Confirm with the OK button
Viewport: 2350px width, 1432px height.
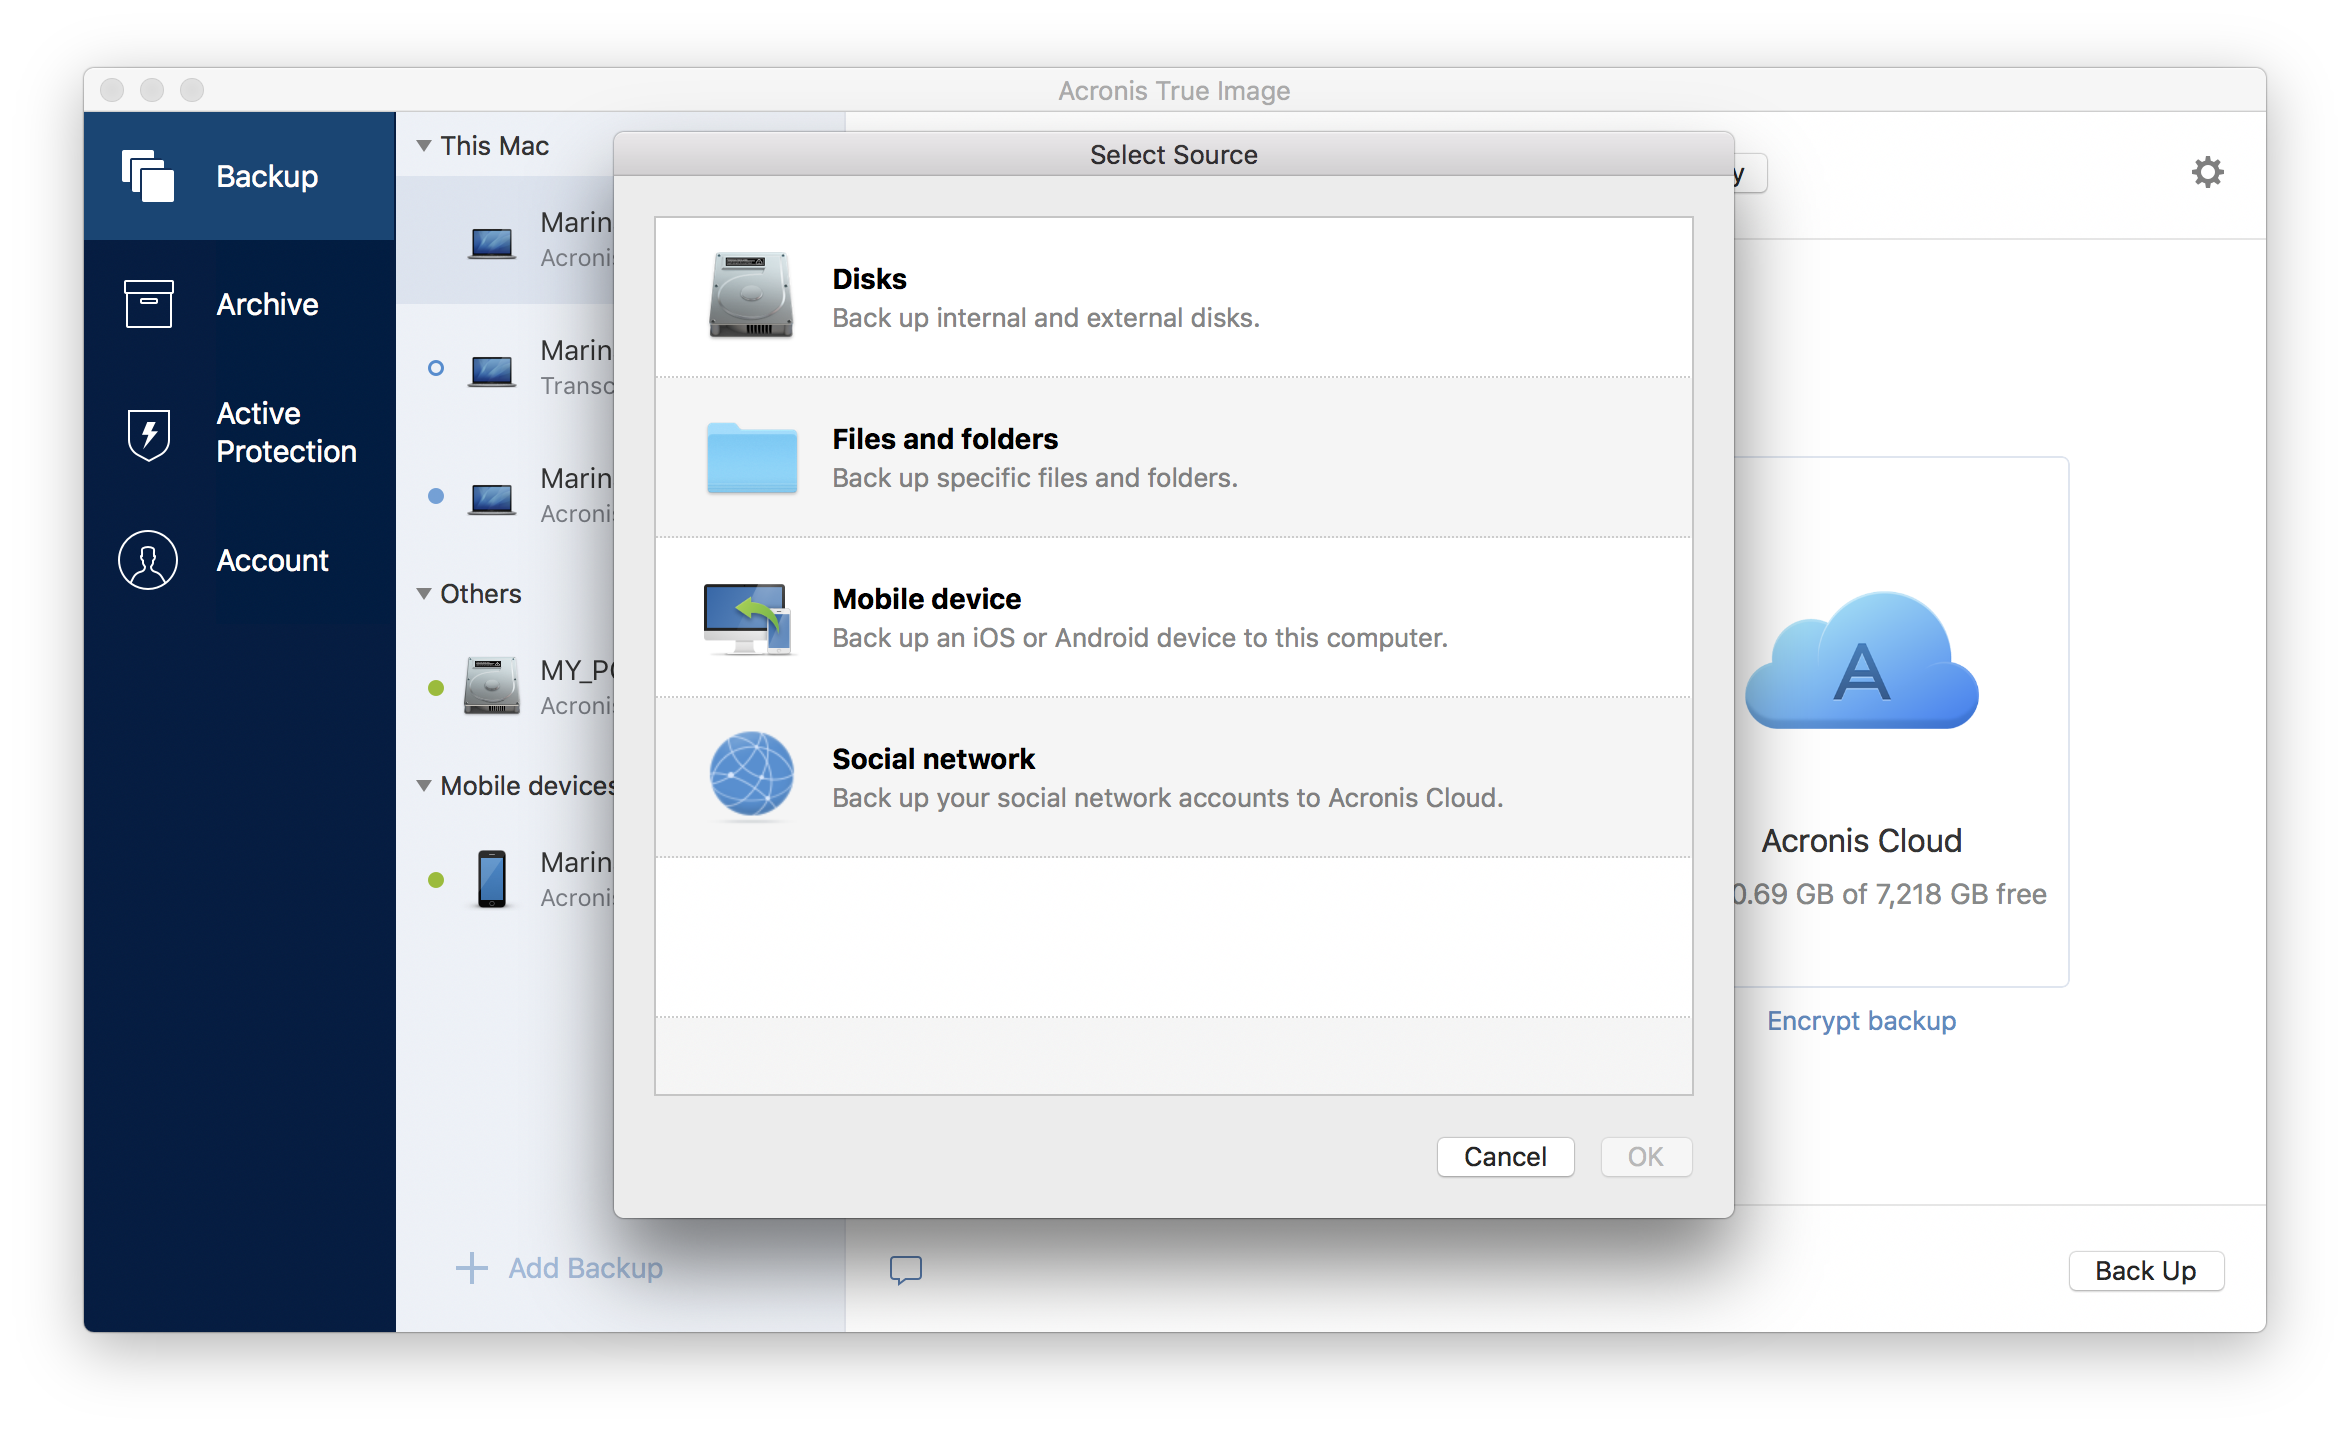pos(1646,1157)
